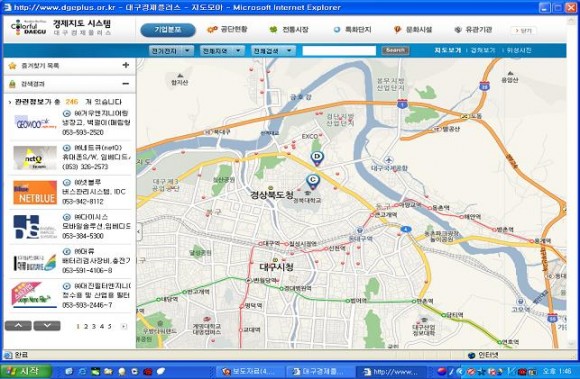Click the D map marker pin
The width and height of the screenshot is (580, 379).
(317, 158)
